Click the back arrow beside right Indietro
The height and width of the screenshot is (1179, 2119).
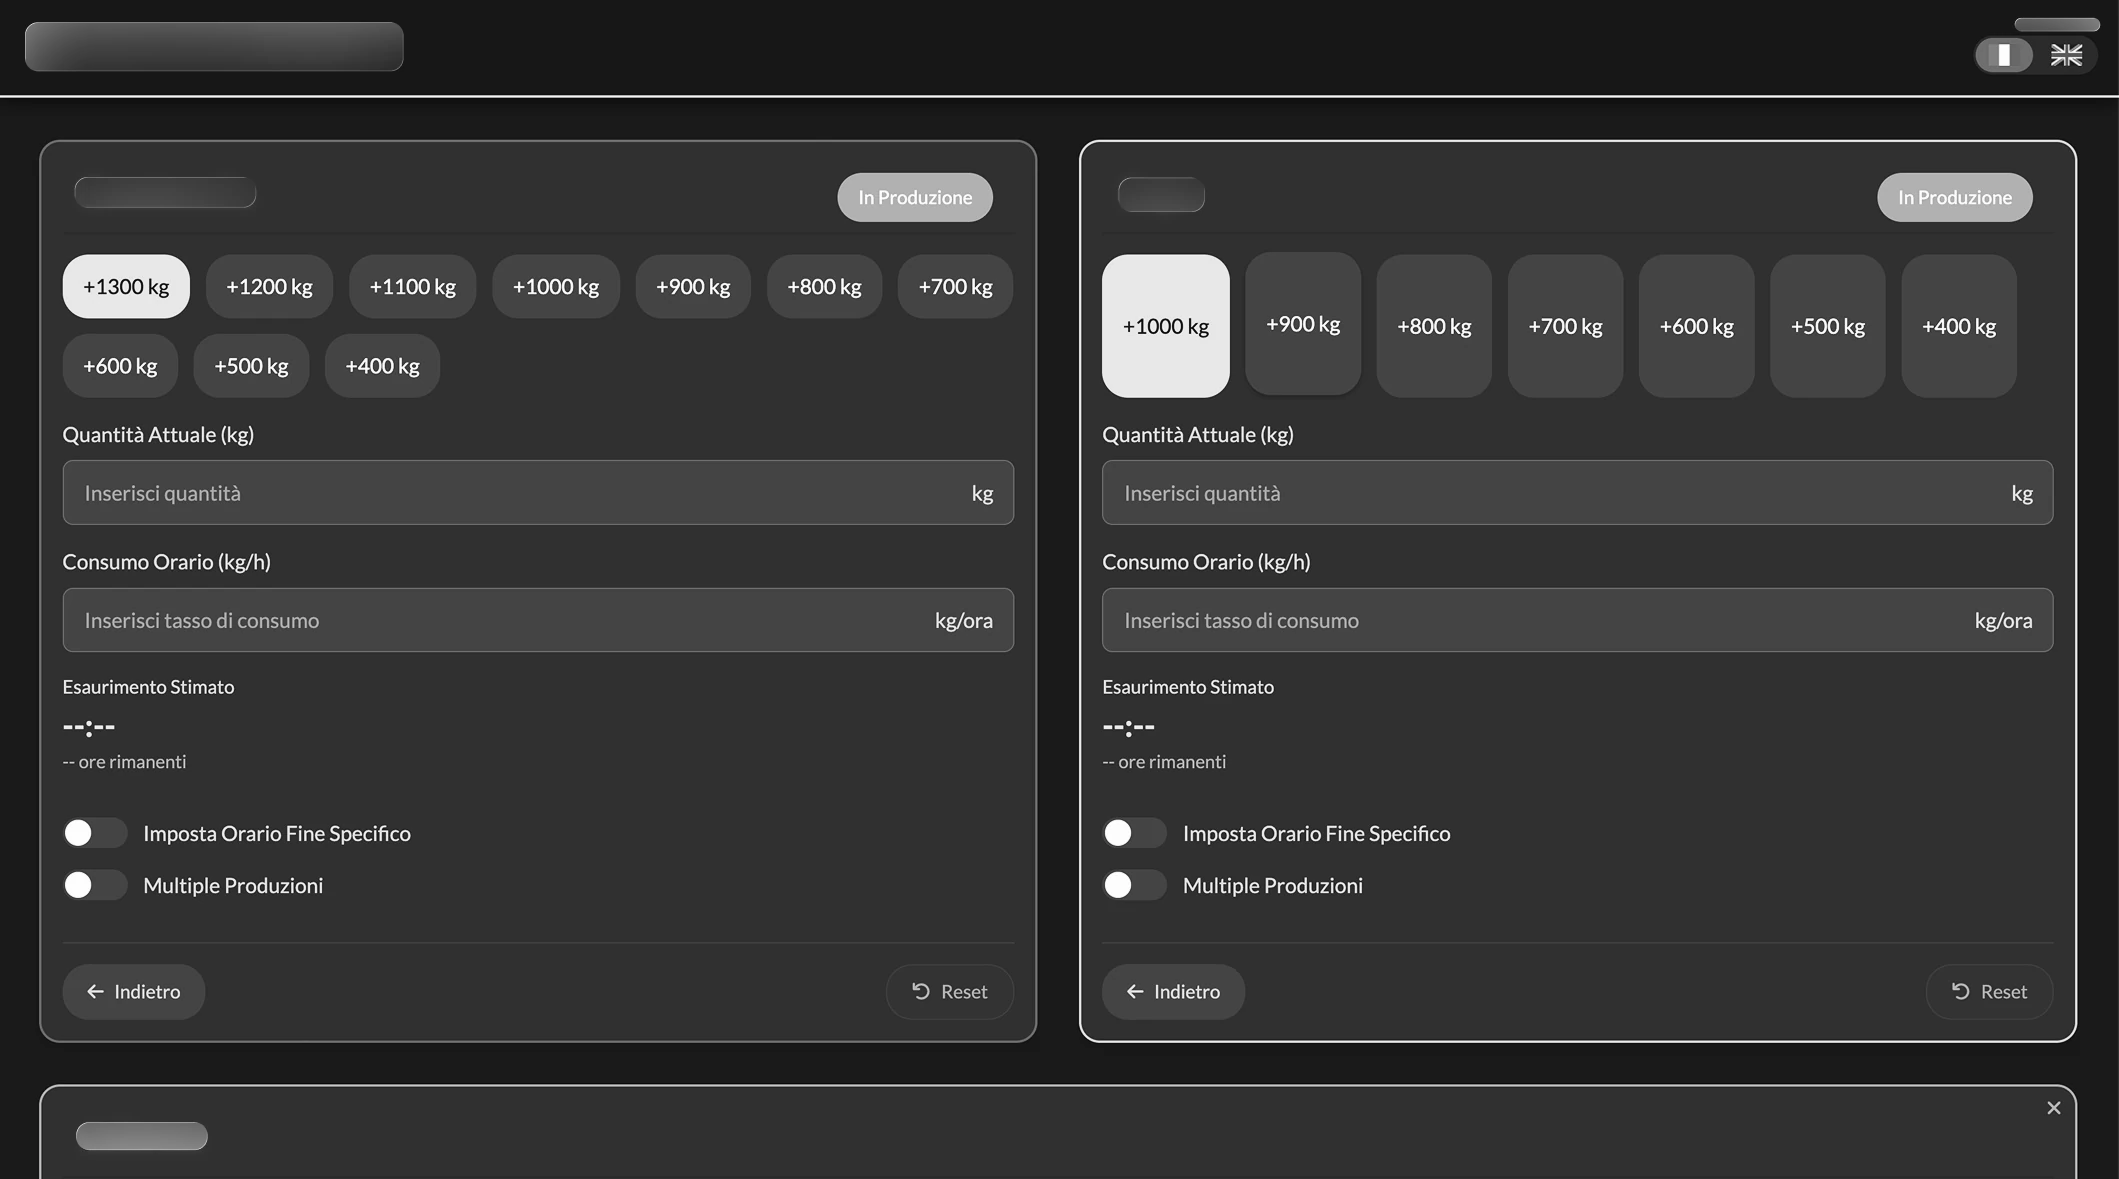tap(1135, 991)
